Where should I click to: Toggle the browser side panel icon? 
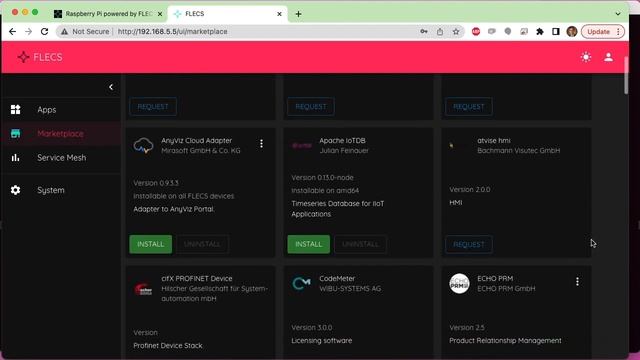tap(556, 31)
